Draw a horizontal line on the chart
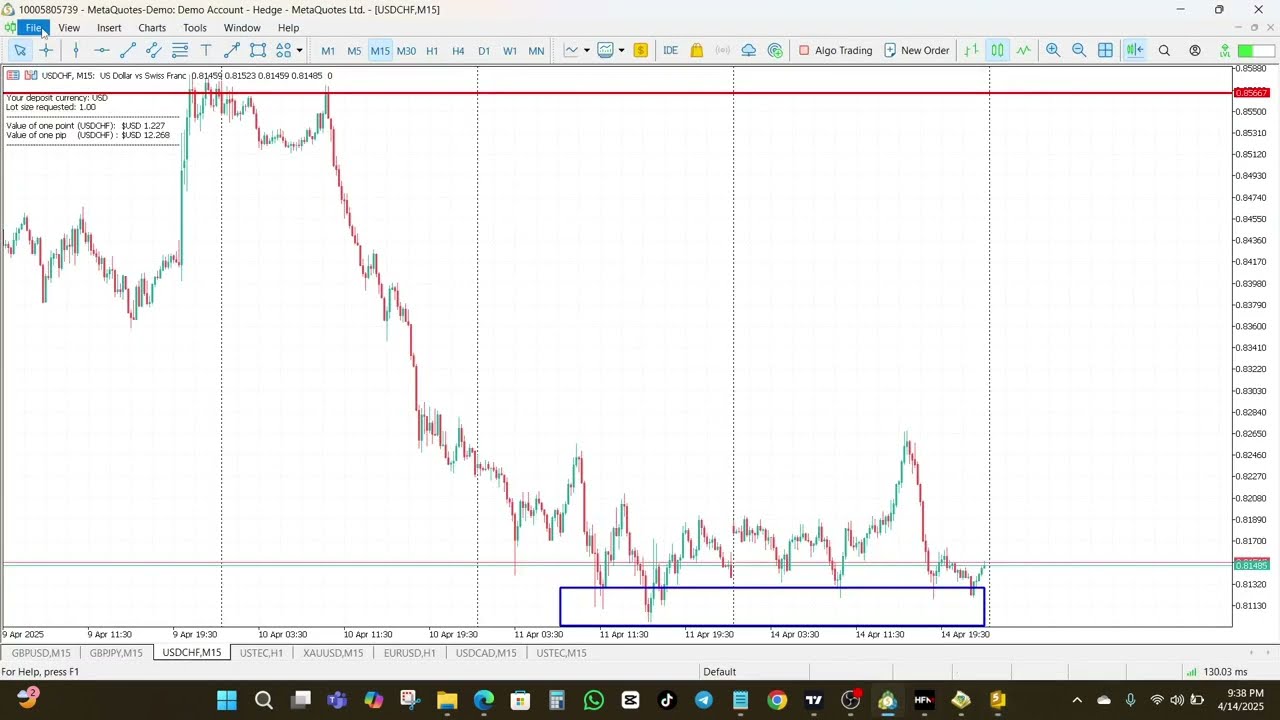The image size is (1280, 720). point(102,50)
